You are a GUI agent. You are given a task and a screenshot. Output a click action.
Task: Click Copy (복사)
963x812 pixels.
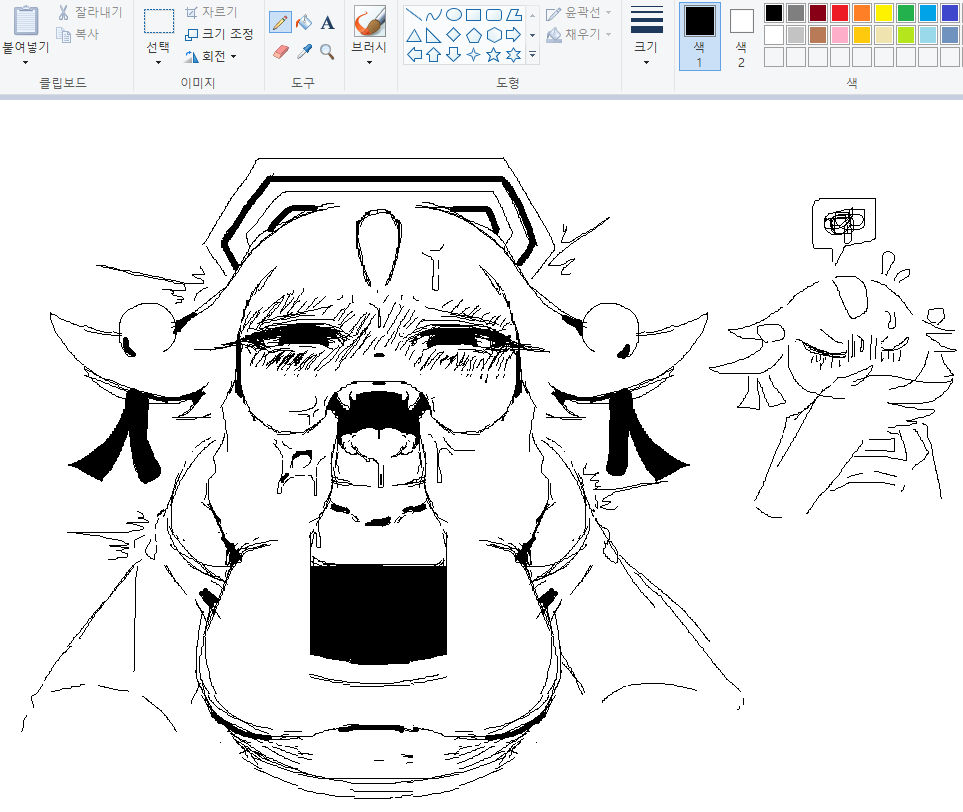point(77,34)
